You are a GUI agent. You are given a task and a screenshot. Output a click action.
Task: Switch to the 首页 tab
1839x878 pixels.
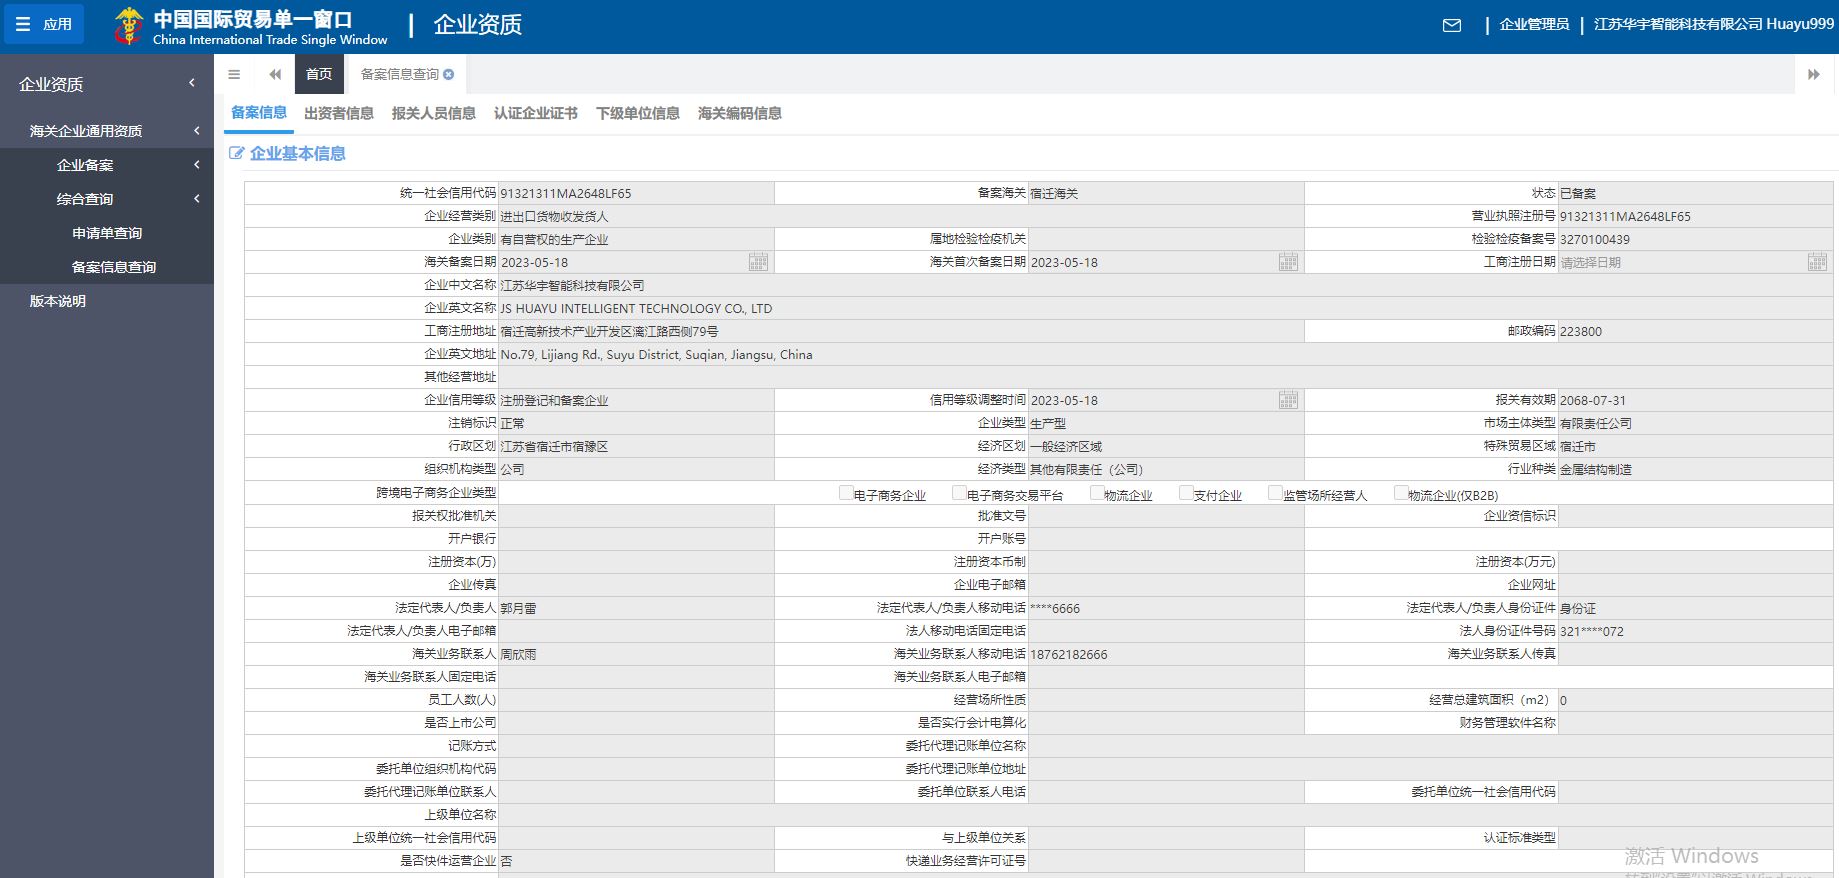tap(319, 74)
